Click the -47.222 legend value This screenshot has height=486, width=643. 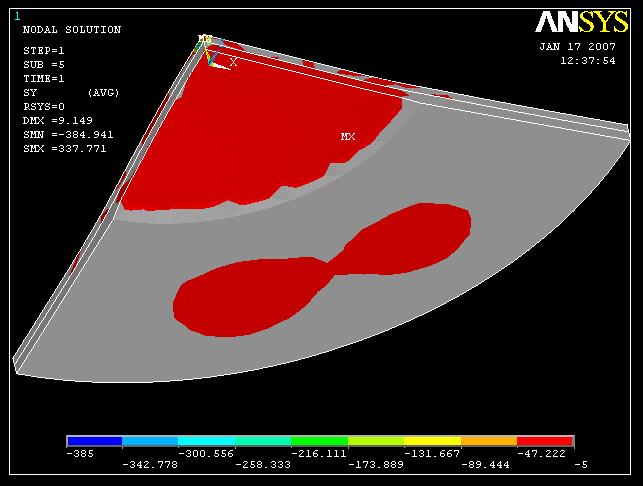click(541, 454)
